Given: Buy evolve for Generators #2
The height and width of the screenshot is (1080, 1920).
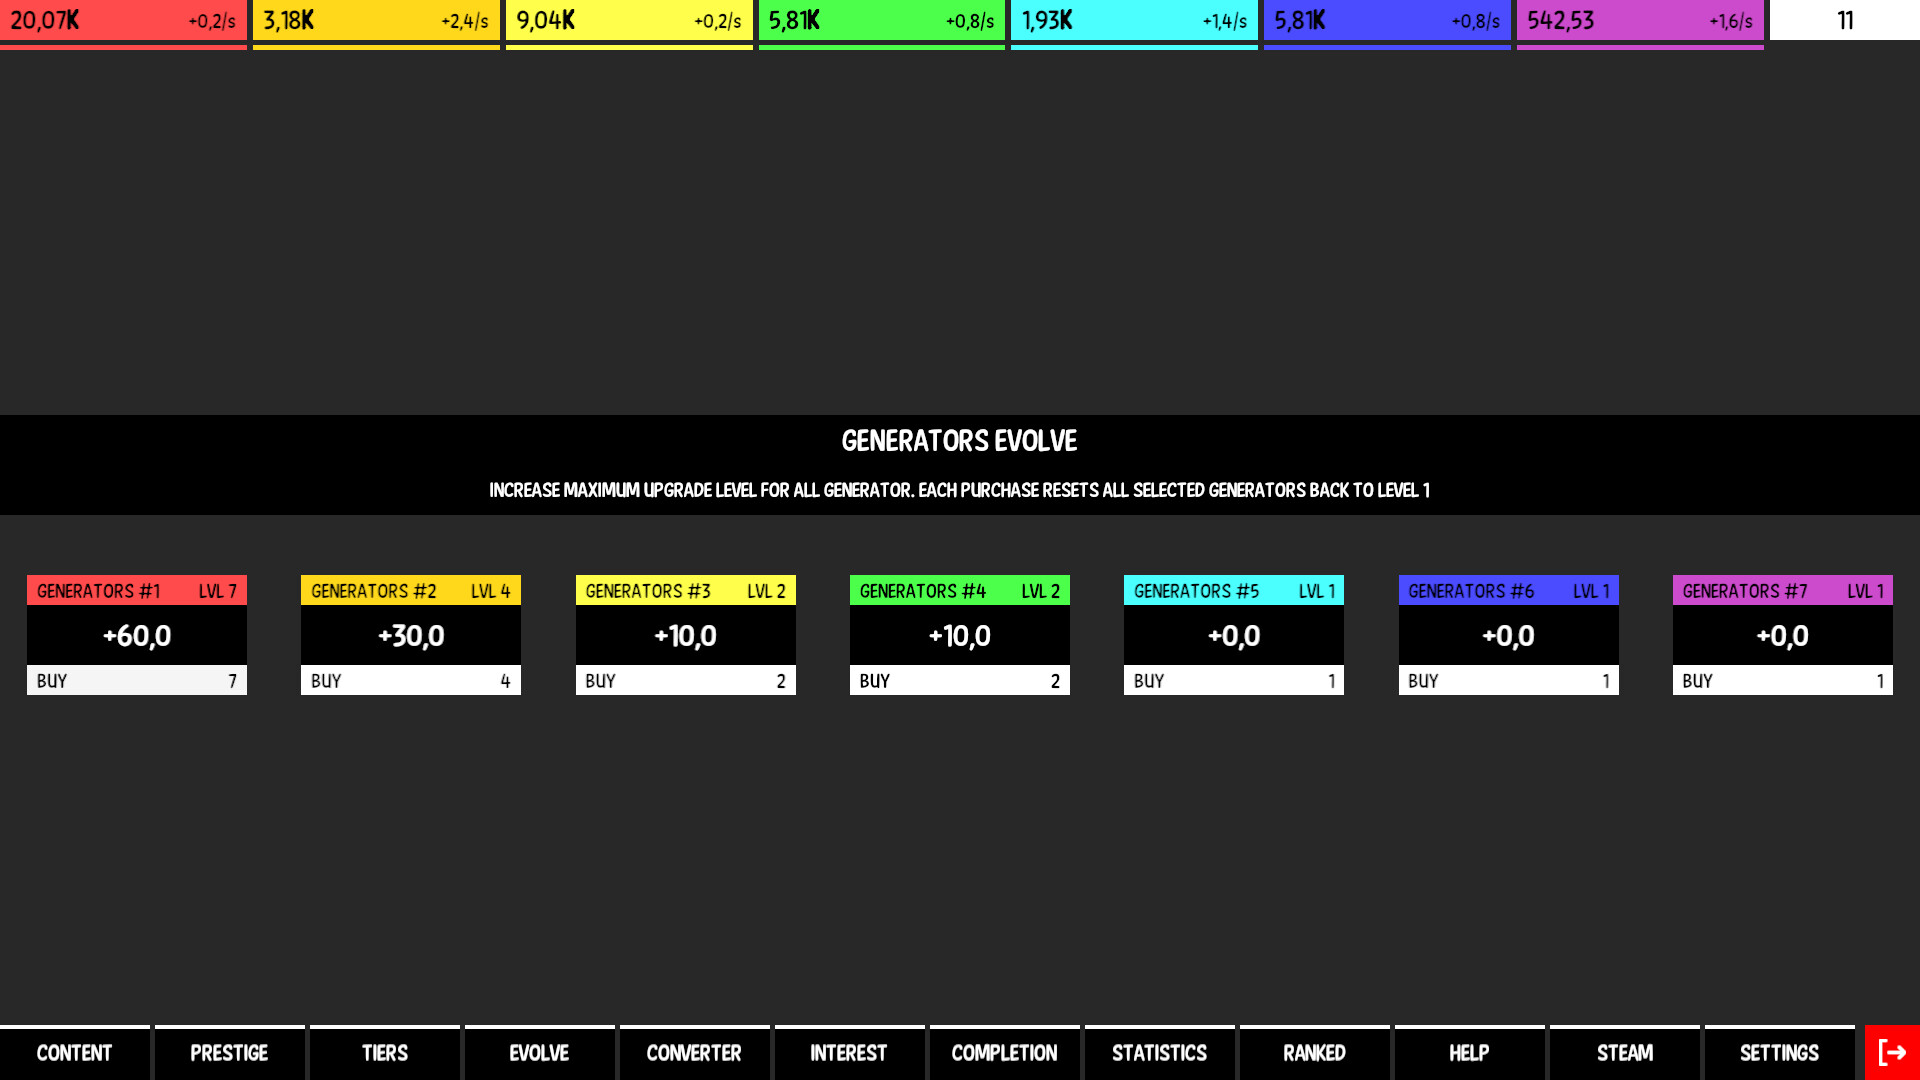Looking at the screenshot, I should [x=411, y=680].
